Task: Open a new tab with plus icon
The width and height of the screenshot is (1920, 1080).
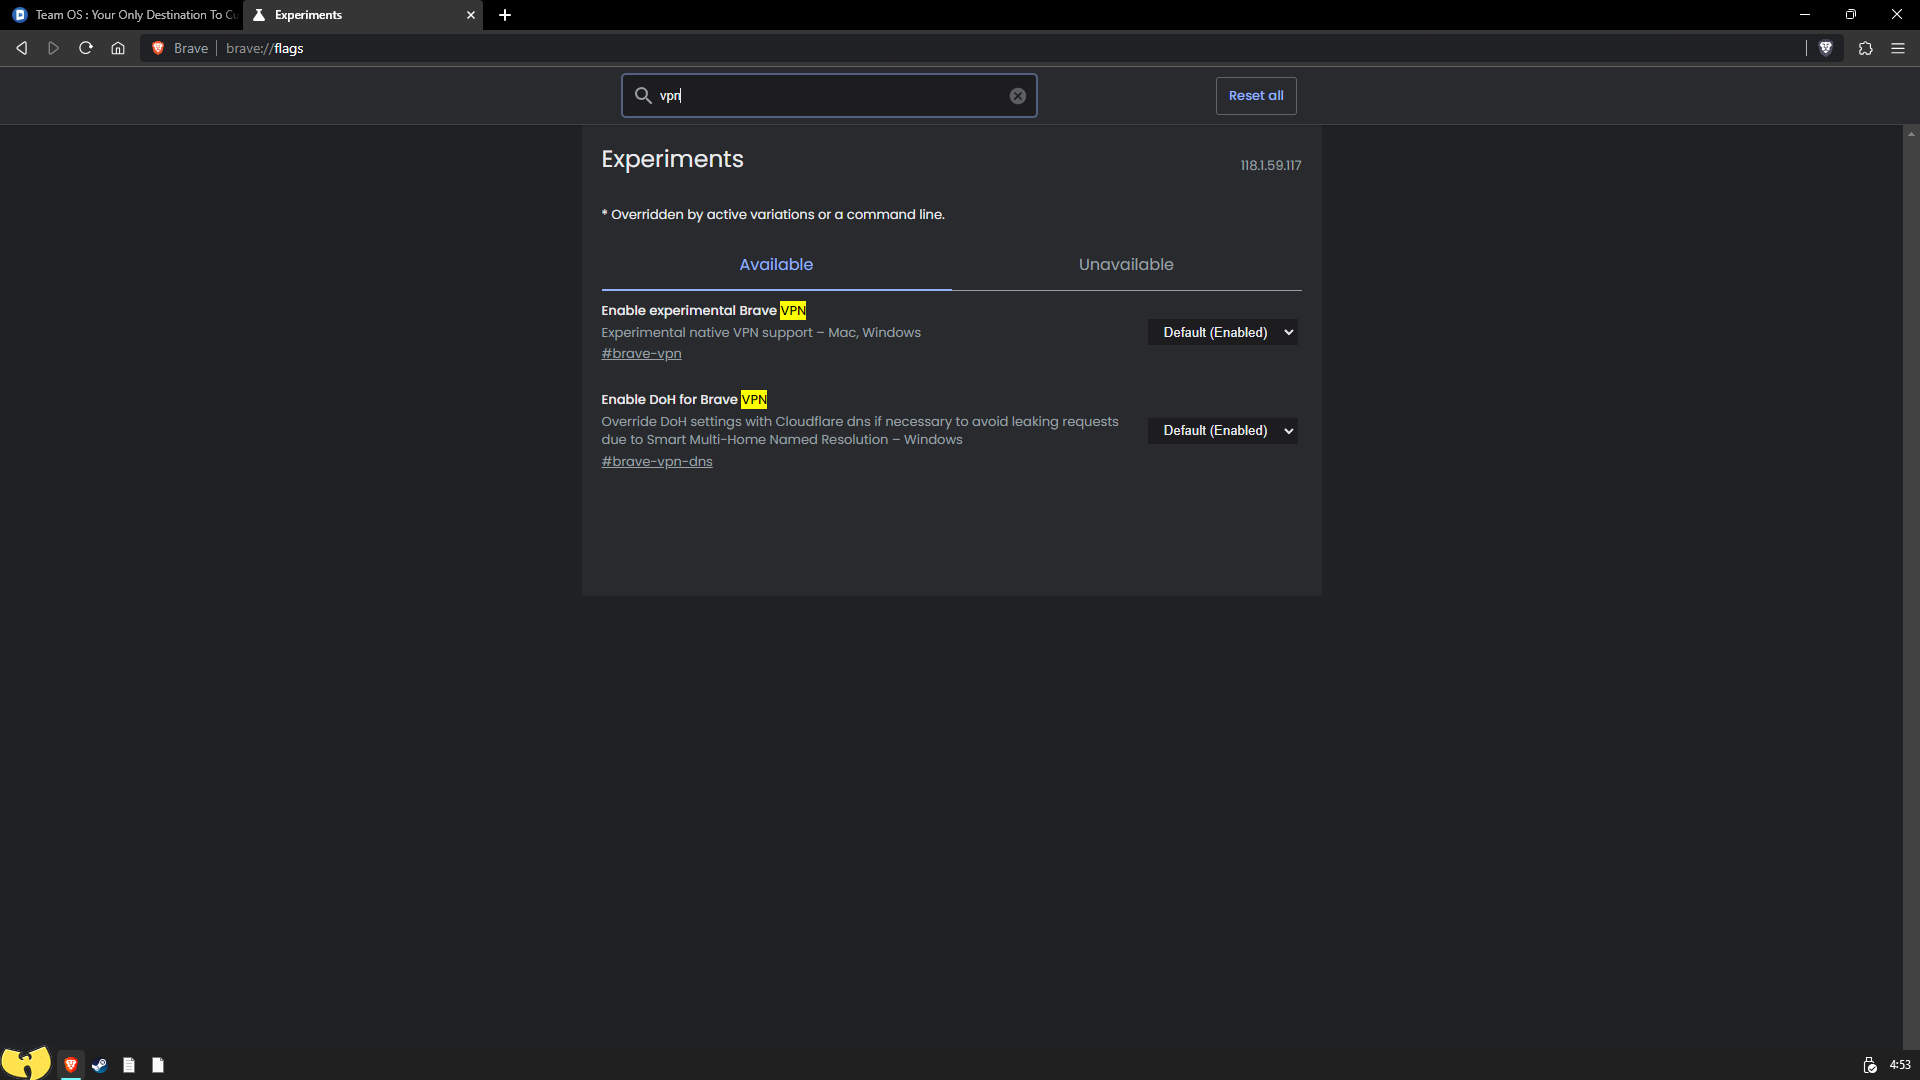Action: tap(505, 15)
